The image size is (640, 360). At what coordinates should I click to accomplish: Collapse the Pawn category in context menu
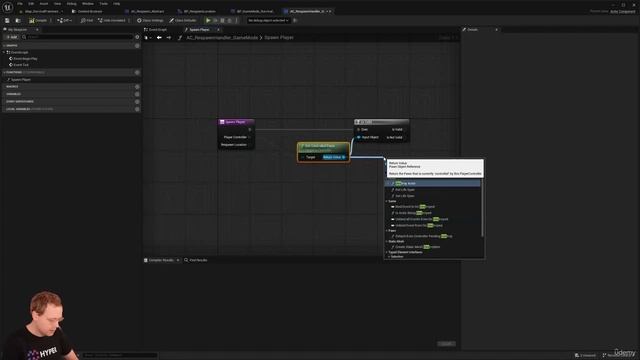point(387,231)
